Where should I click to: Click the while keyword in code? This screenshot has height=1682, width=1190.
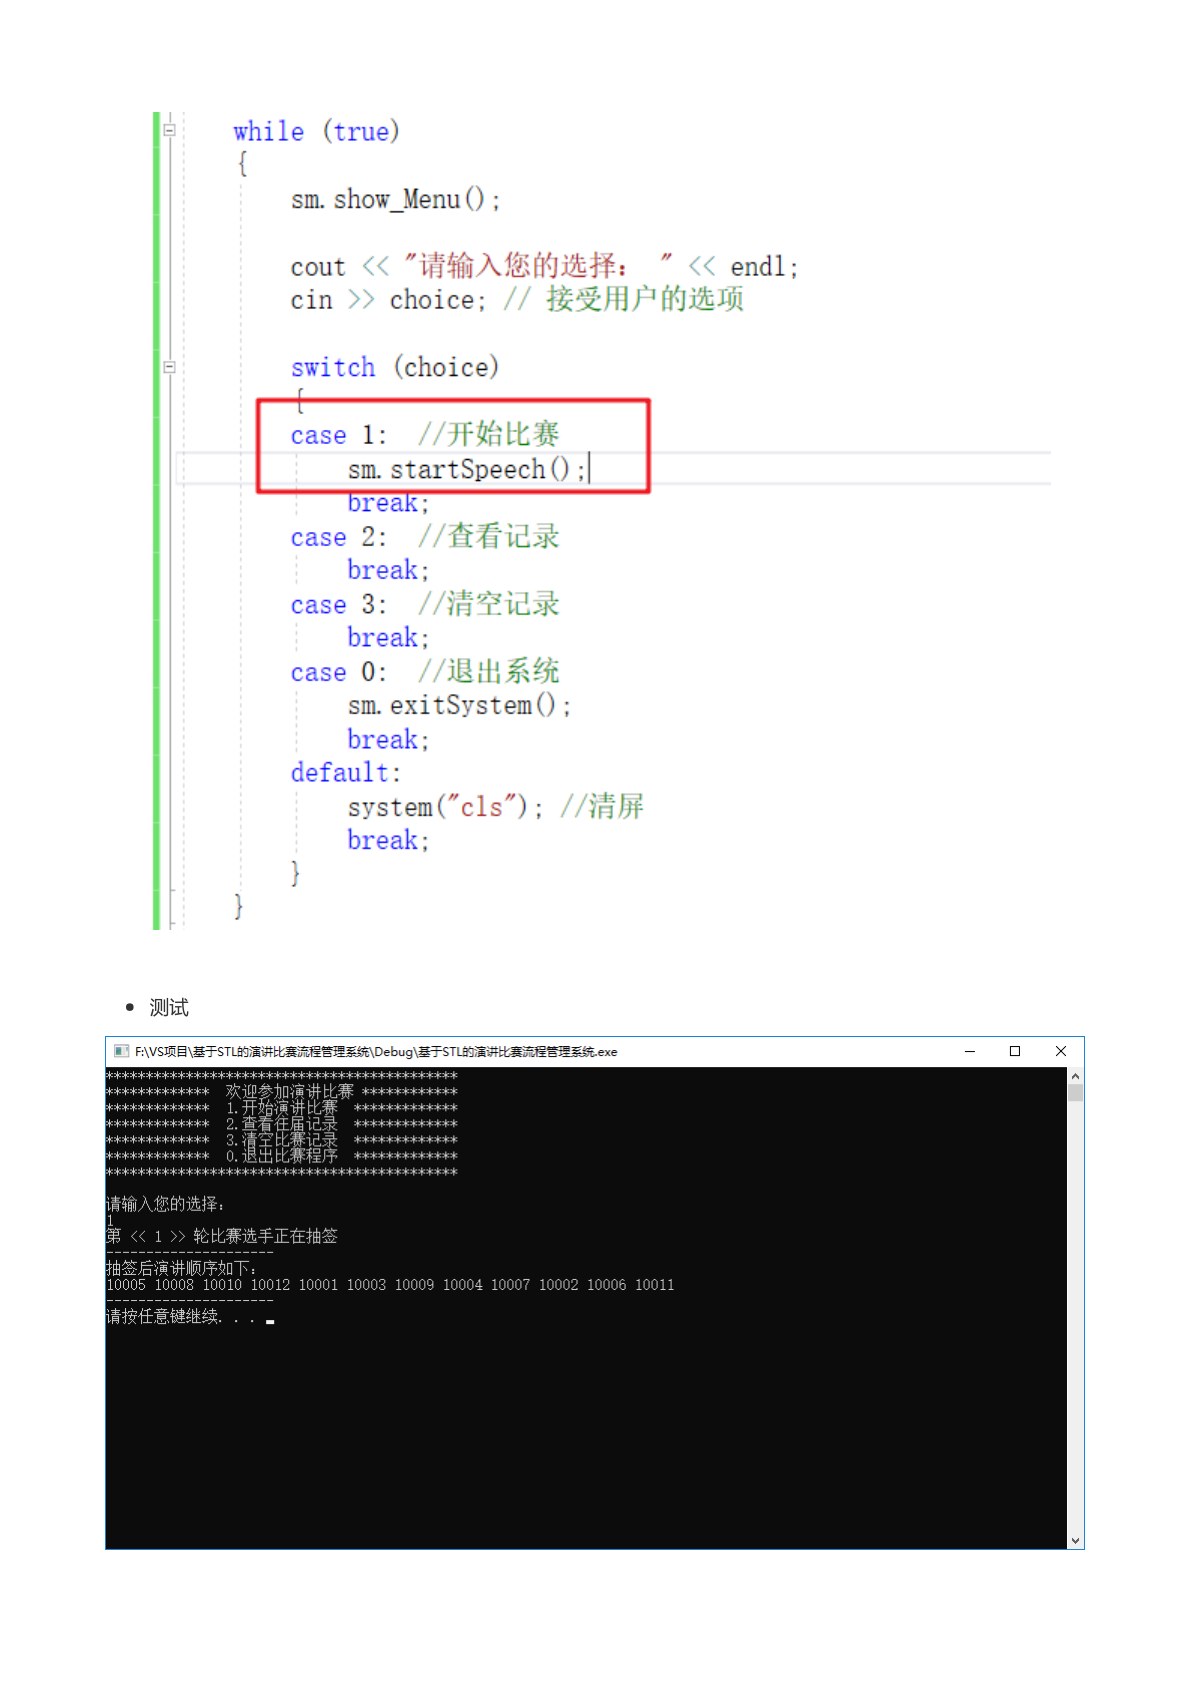pyautogui.click(x=268, y=131)
